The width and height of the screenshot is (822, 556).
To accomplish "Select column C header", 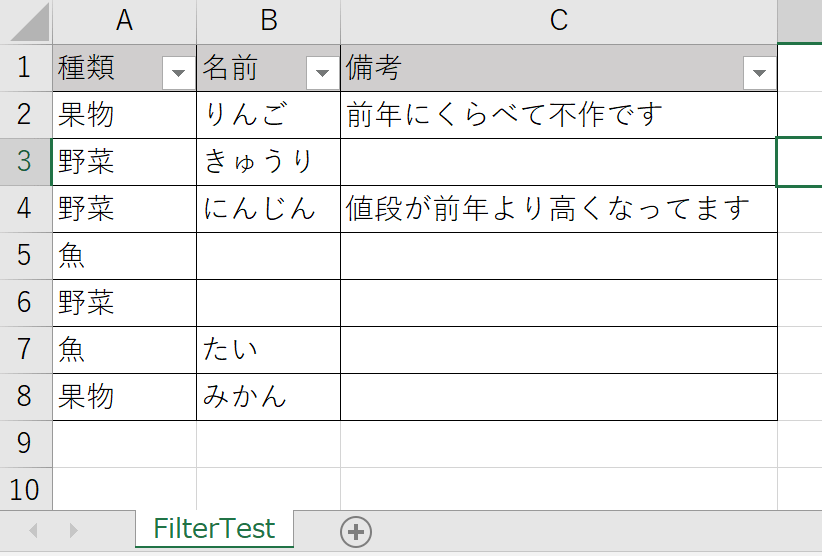I will [x=558, y=20].
